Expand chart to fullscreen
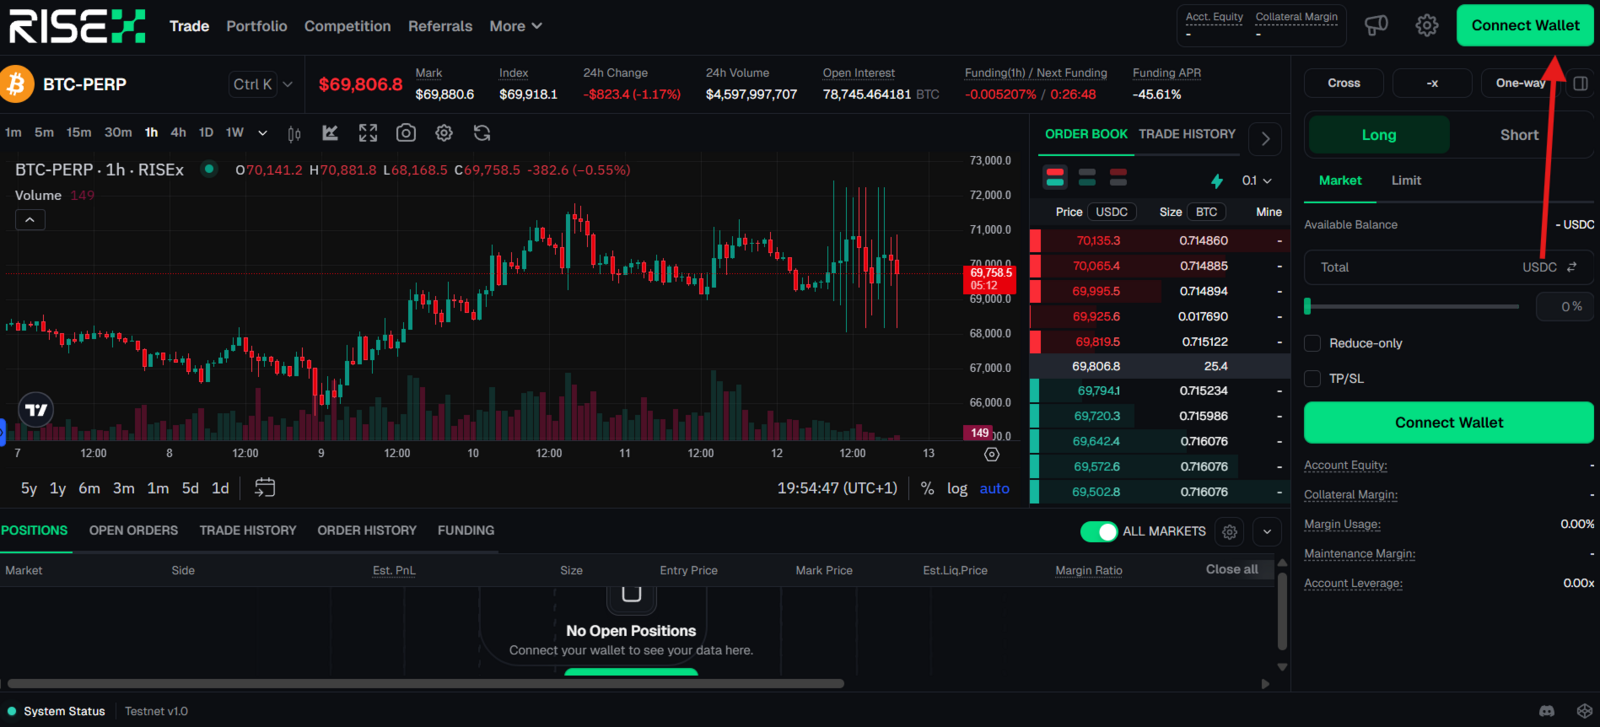 click(368, 133)
